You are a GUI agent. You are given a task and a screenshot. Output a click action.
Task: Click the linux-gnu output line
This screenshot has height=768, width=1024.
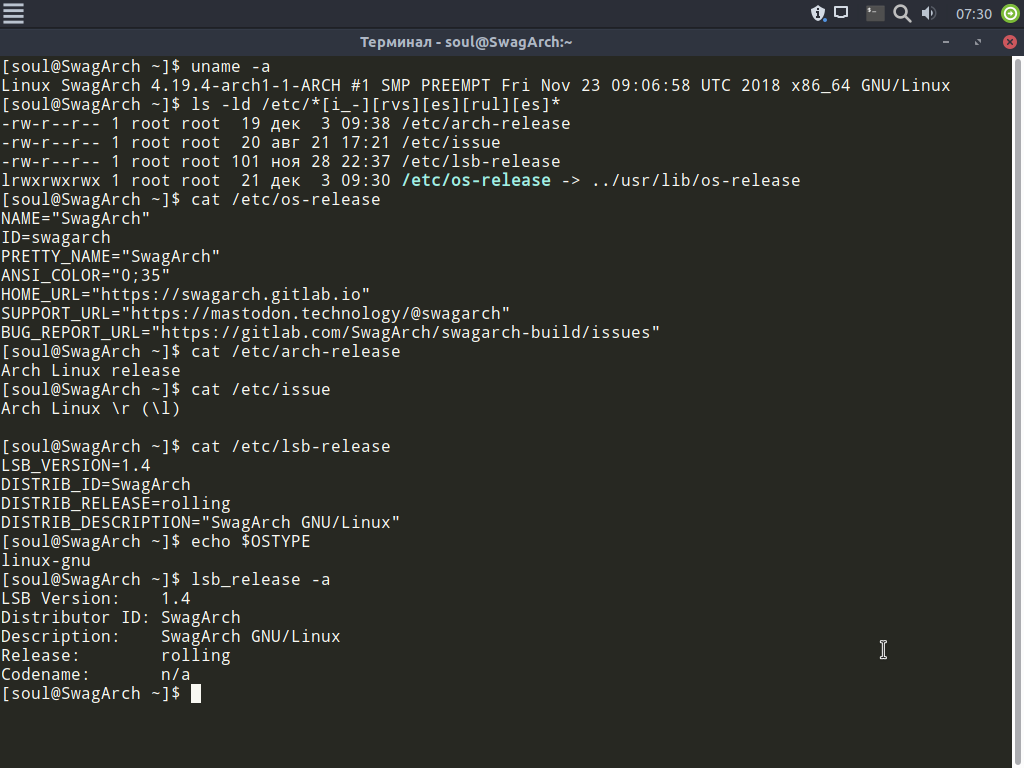click(x=46, y=560)
